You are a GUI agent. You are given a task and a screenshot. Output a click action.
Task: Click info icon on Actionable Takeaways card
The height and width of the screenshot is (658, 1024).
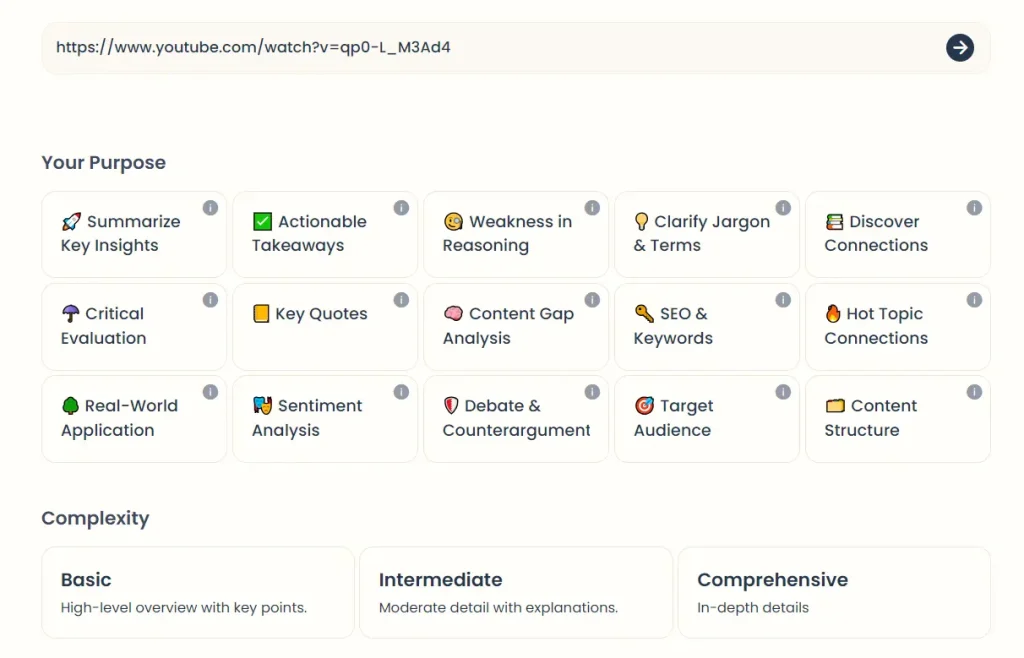pyautogui.click(x=401, y=208)
